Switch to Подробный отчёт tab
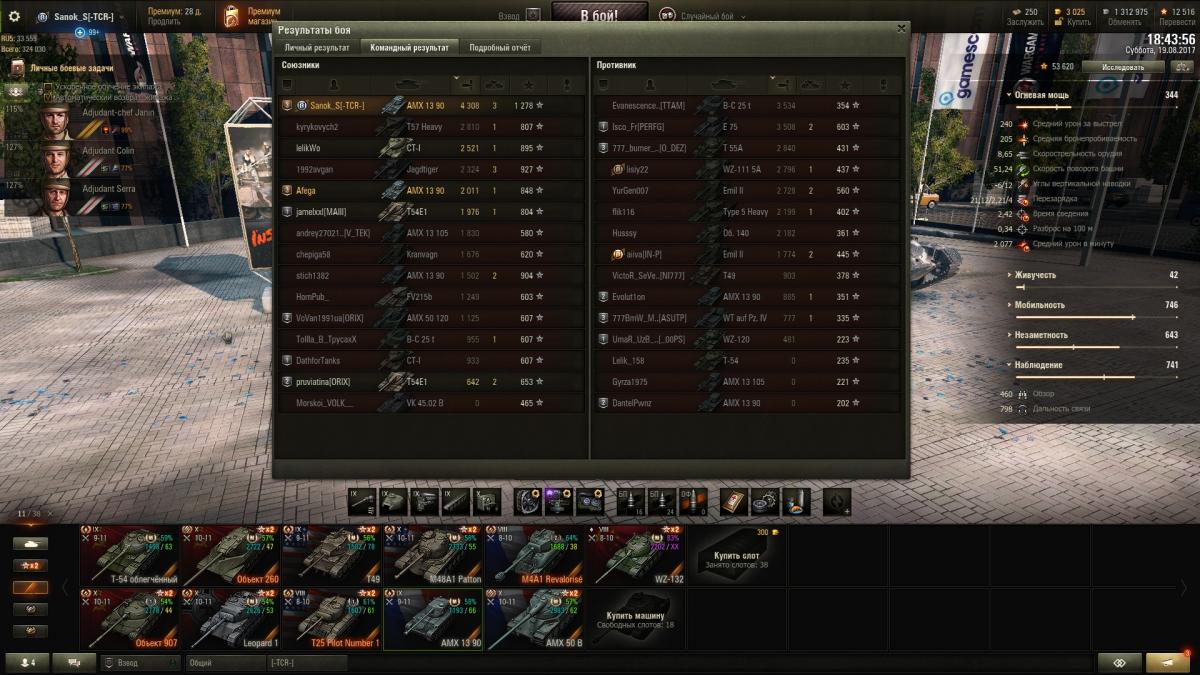The image size is (1200, 675). click(x=500, y=47)
